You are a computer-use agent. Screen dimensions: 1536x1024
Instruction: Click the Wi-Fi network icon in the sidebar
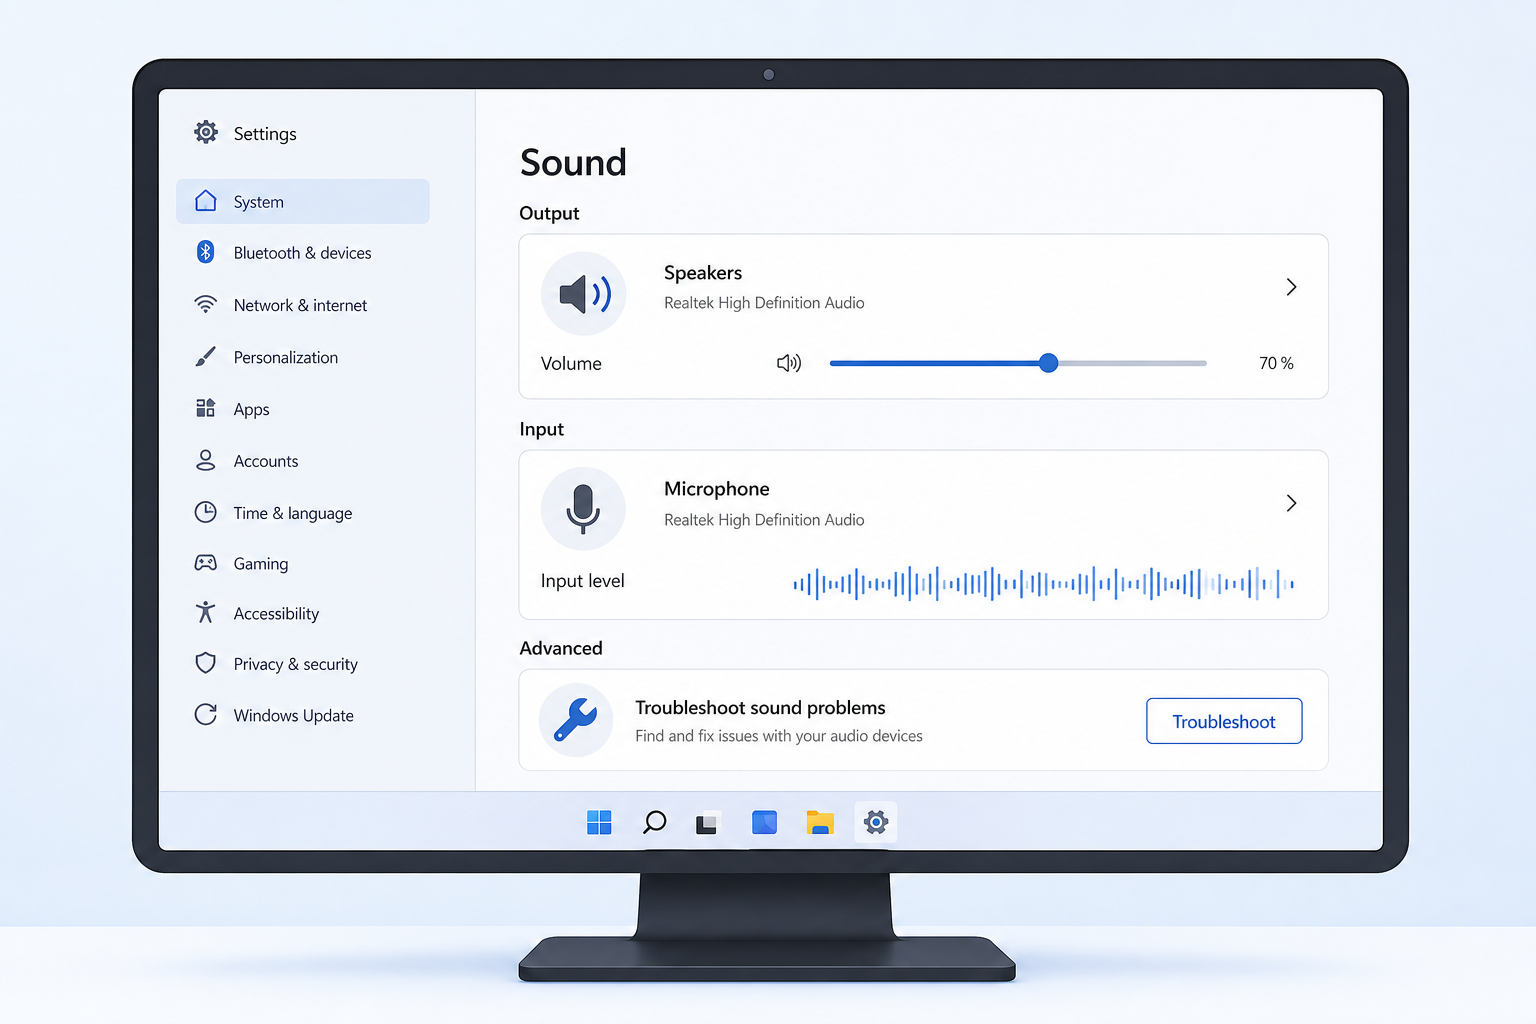tap(206, 304)
